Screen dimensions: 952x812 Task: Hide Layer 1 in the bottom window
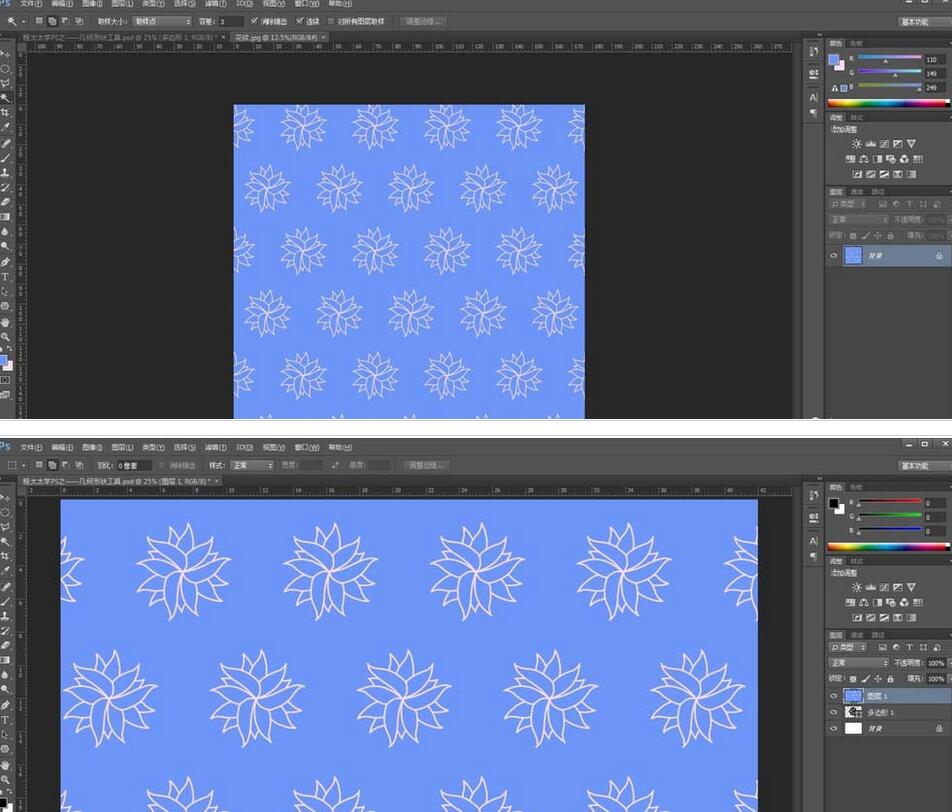[x=834, y=696]
